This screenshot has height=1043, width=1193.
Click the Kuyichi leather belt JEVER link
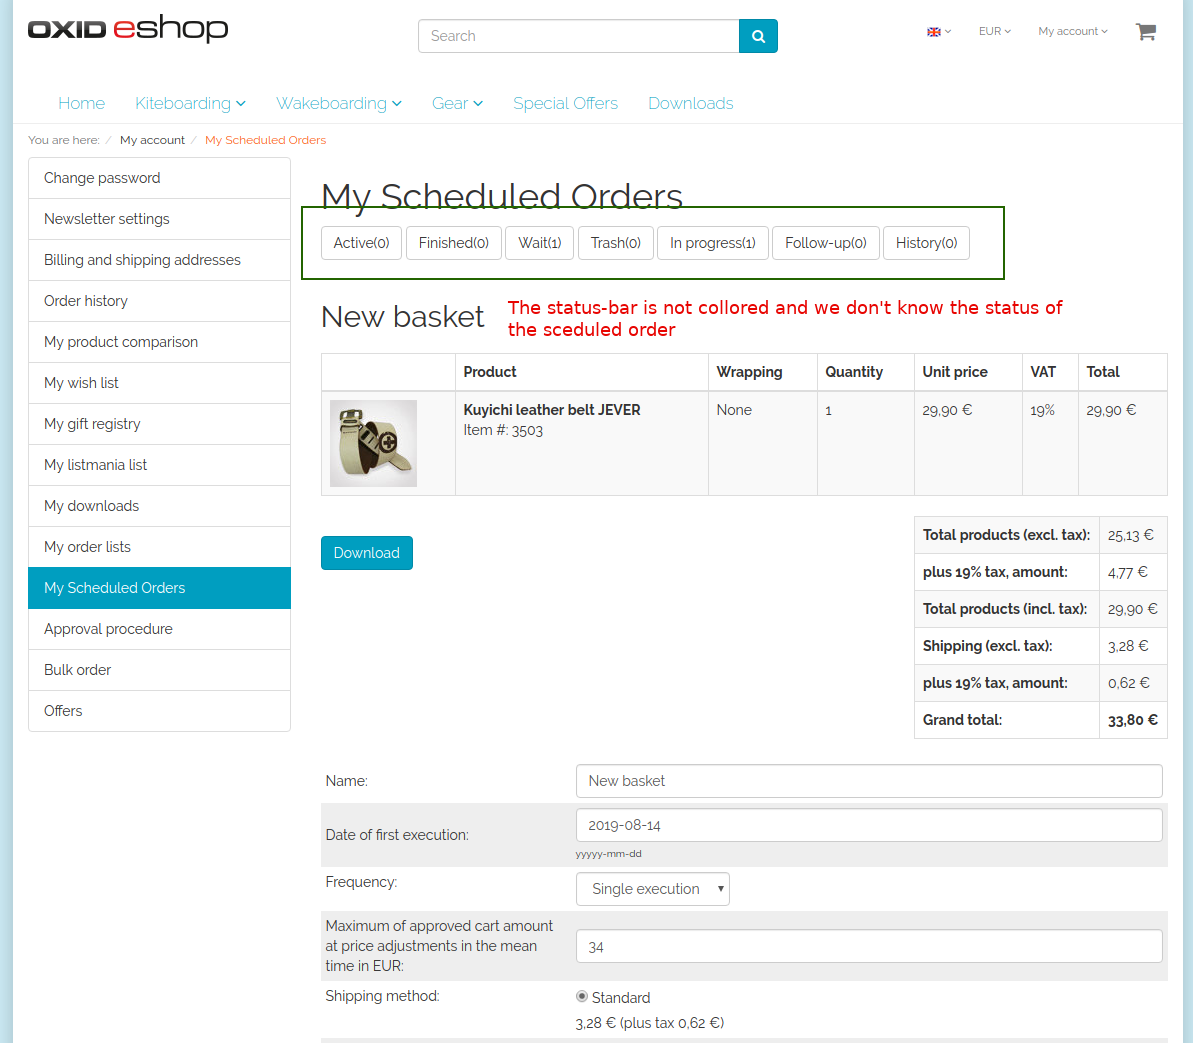552,410
